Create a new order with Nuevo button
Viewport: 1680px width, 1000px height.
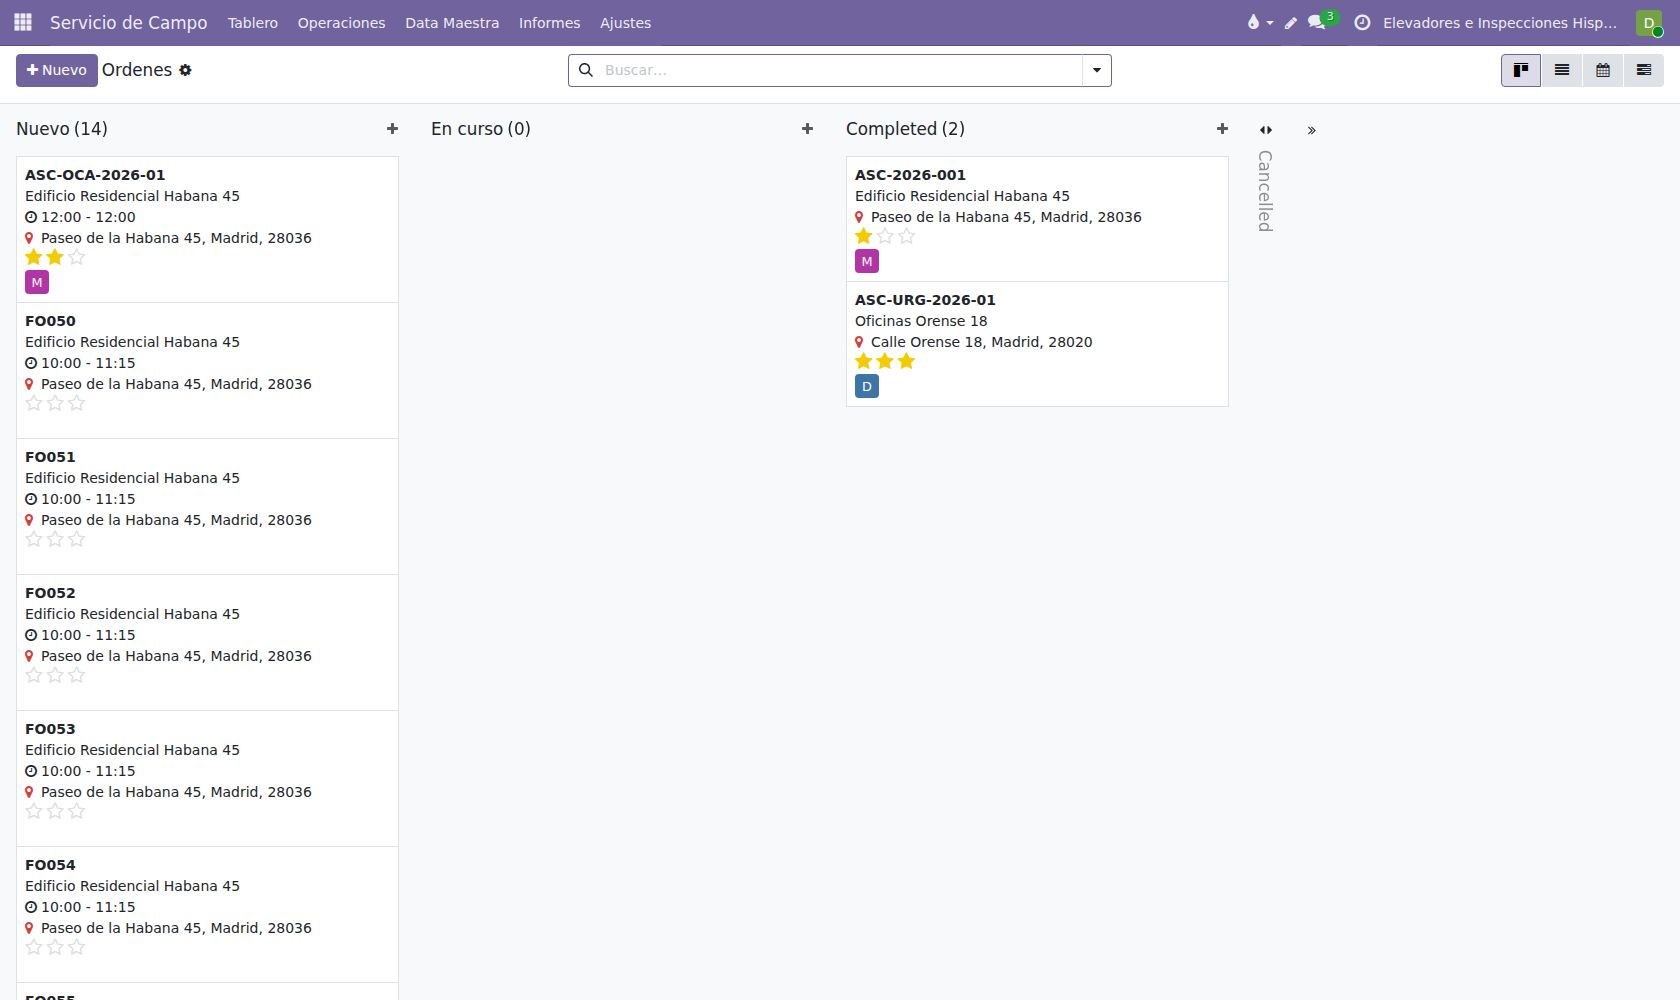(57, 70)
